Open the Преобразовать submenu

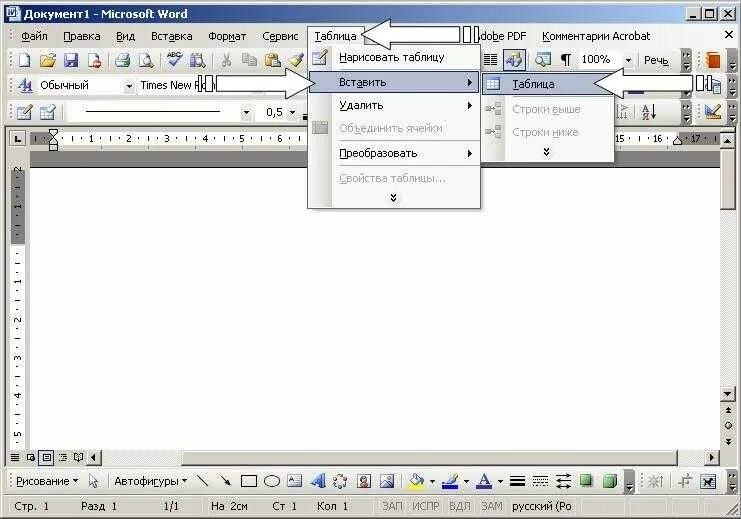(x=394, y=154)
